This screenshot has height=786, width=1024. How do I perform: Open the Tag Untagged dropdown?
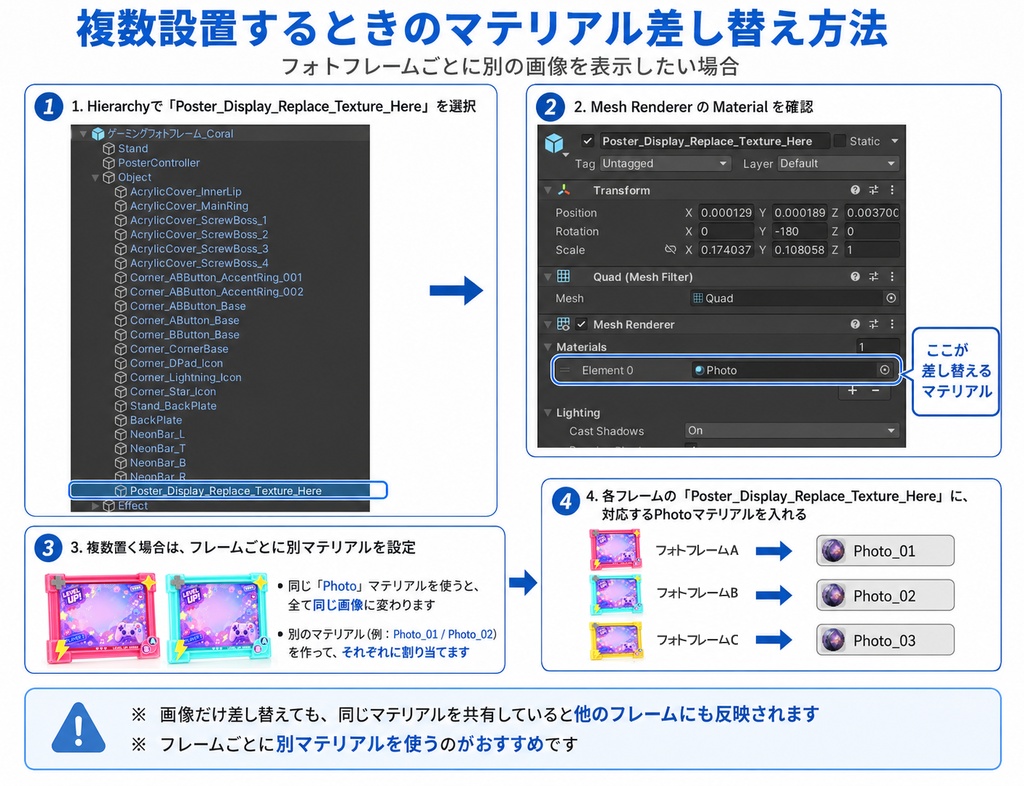[x=665, y=163]
